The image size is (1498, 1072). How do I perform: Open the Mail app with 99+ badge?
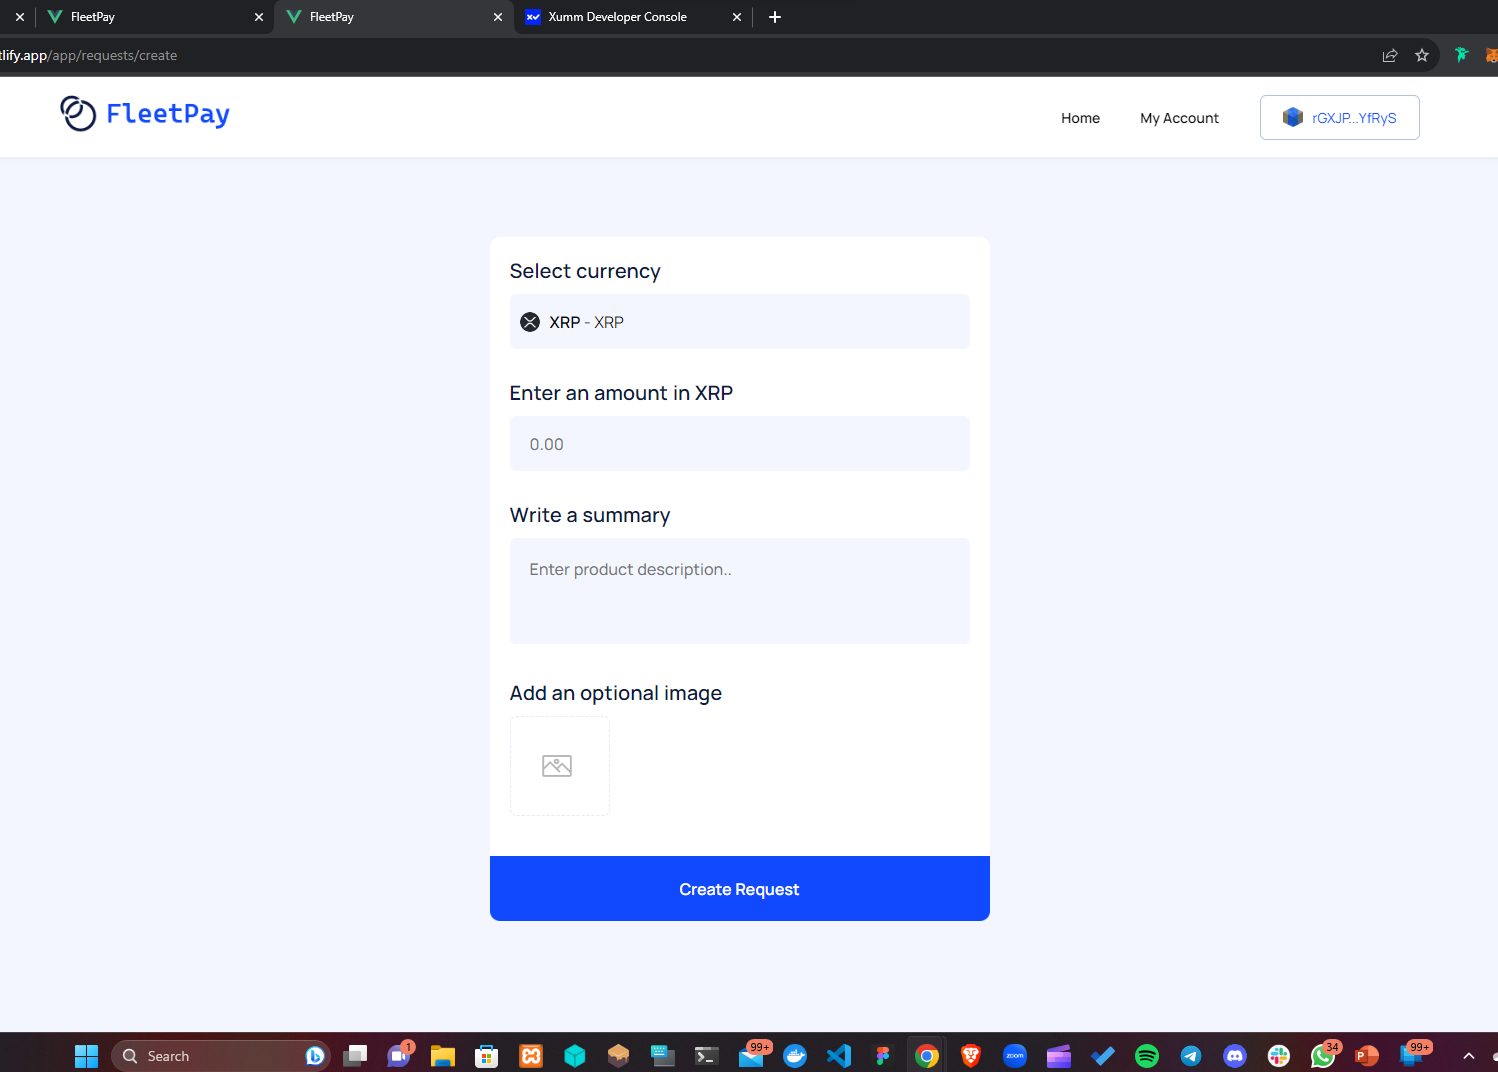pyautogui.click(x=751, y=1055)
